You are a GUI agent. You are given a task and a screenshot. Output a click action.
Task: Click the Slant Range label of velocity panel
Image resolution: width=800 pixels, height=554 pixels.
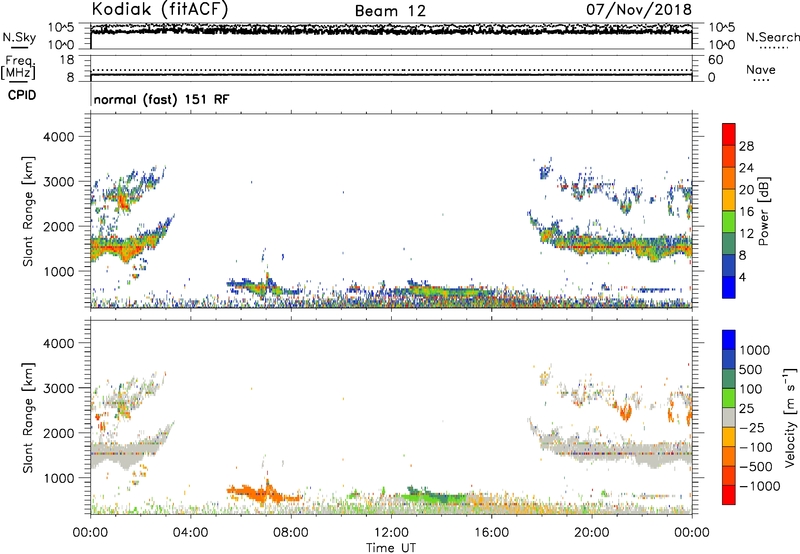28,417
